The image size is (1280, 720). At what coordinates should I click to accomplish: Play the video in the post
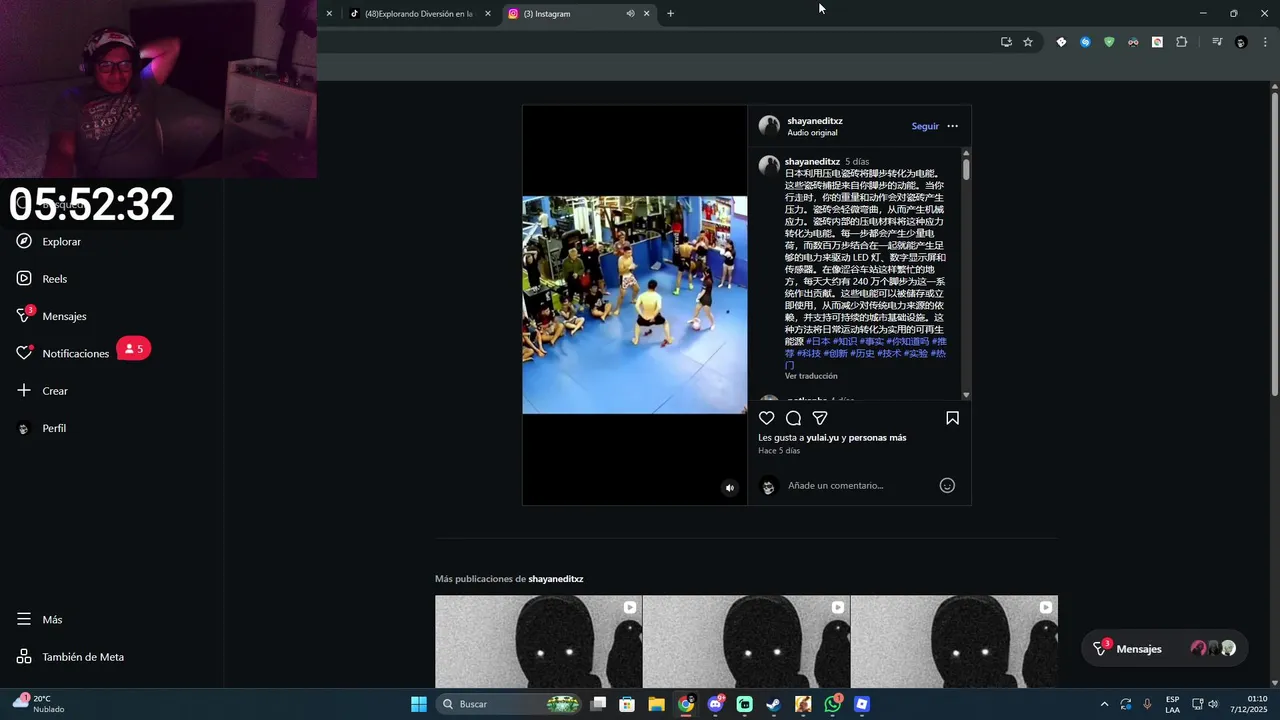coord(635,305)
